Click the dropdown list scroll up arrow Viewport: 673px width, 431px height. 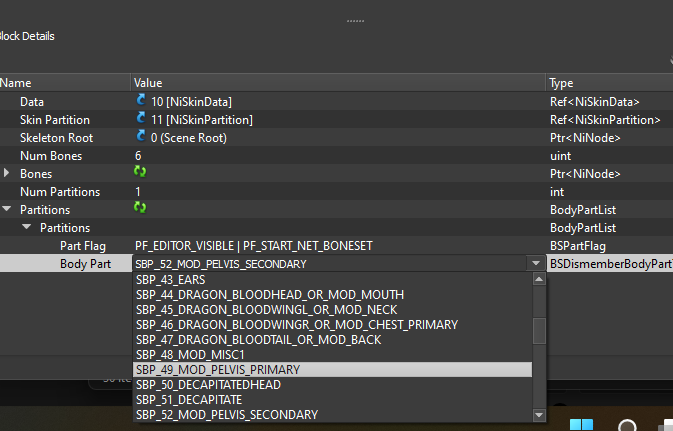tap(539, 279)
